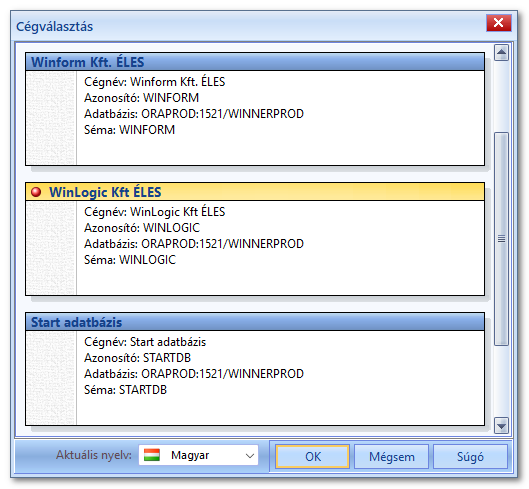Image resolution: width=529 pixels, height=489 pixels.
Task: Click the scrollbar up arrow
Action: [x=501, y=53]
